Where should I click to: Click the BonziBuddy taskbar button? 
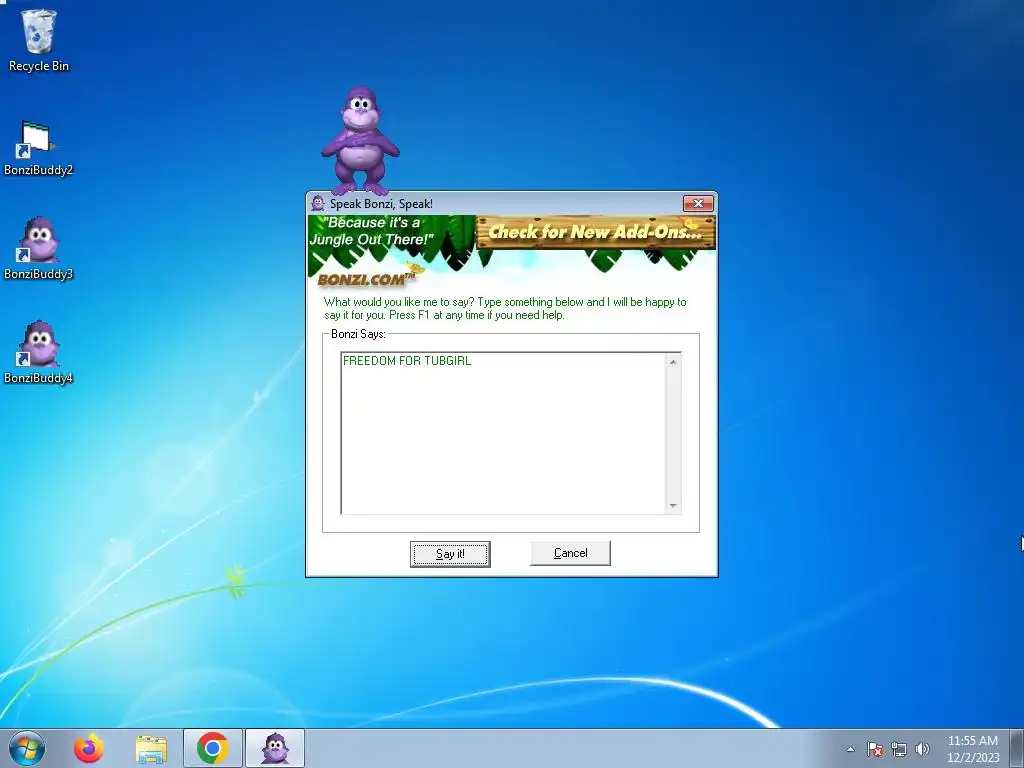point(275,748)
